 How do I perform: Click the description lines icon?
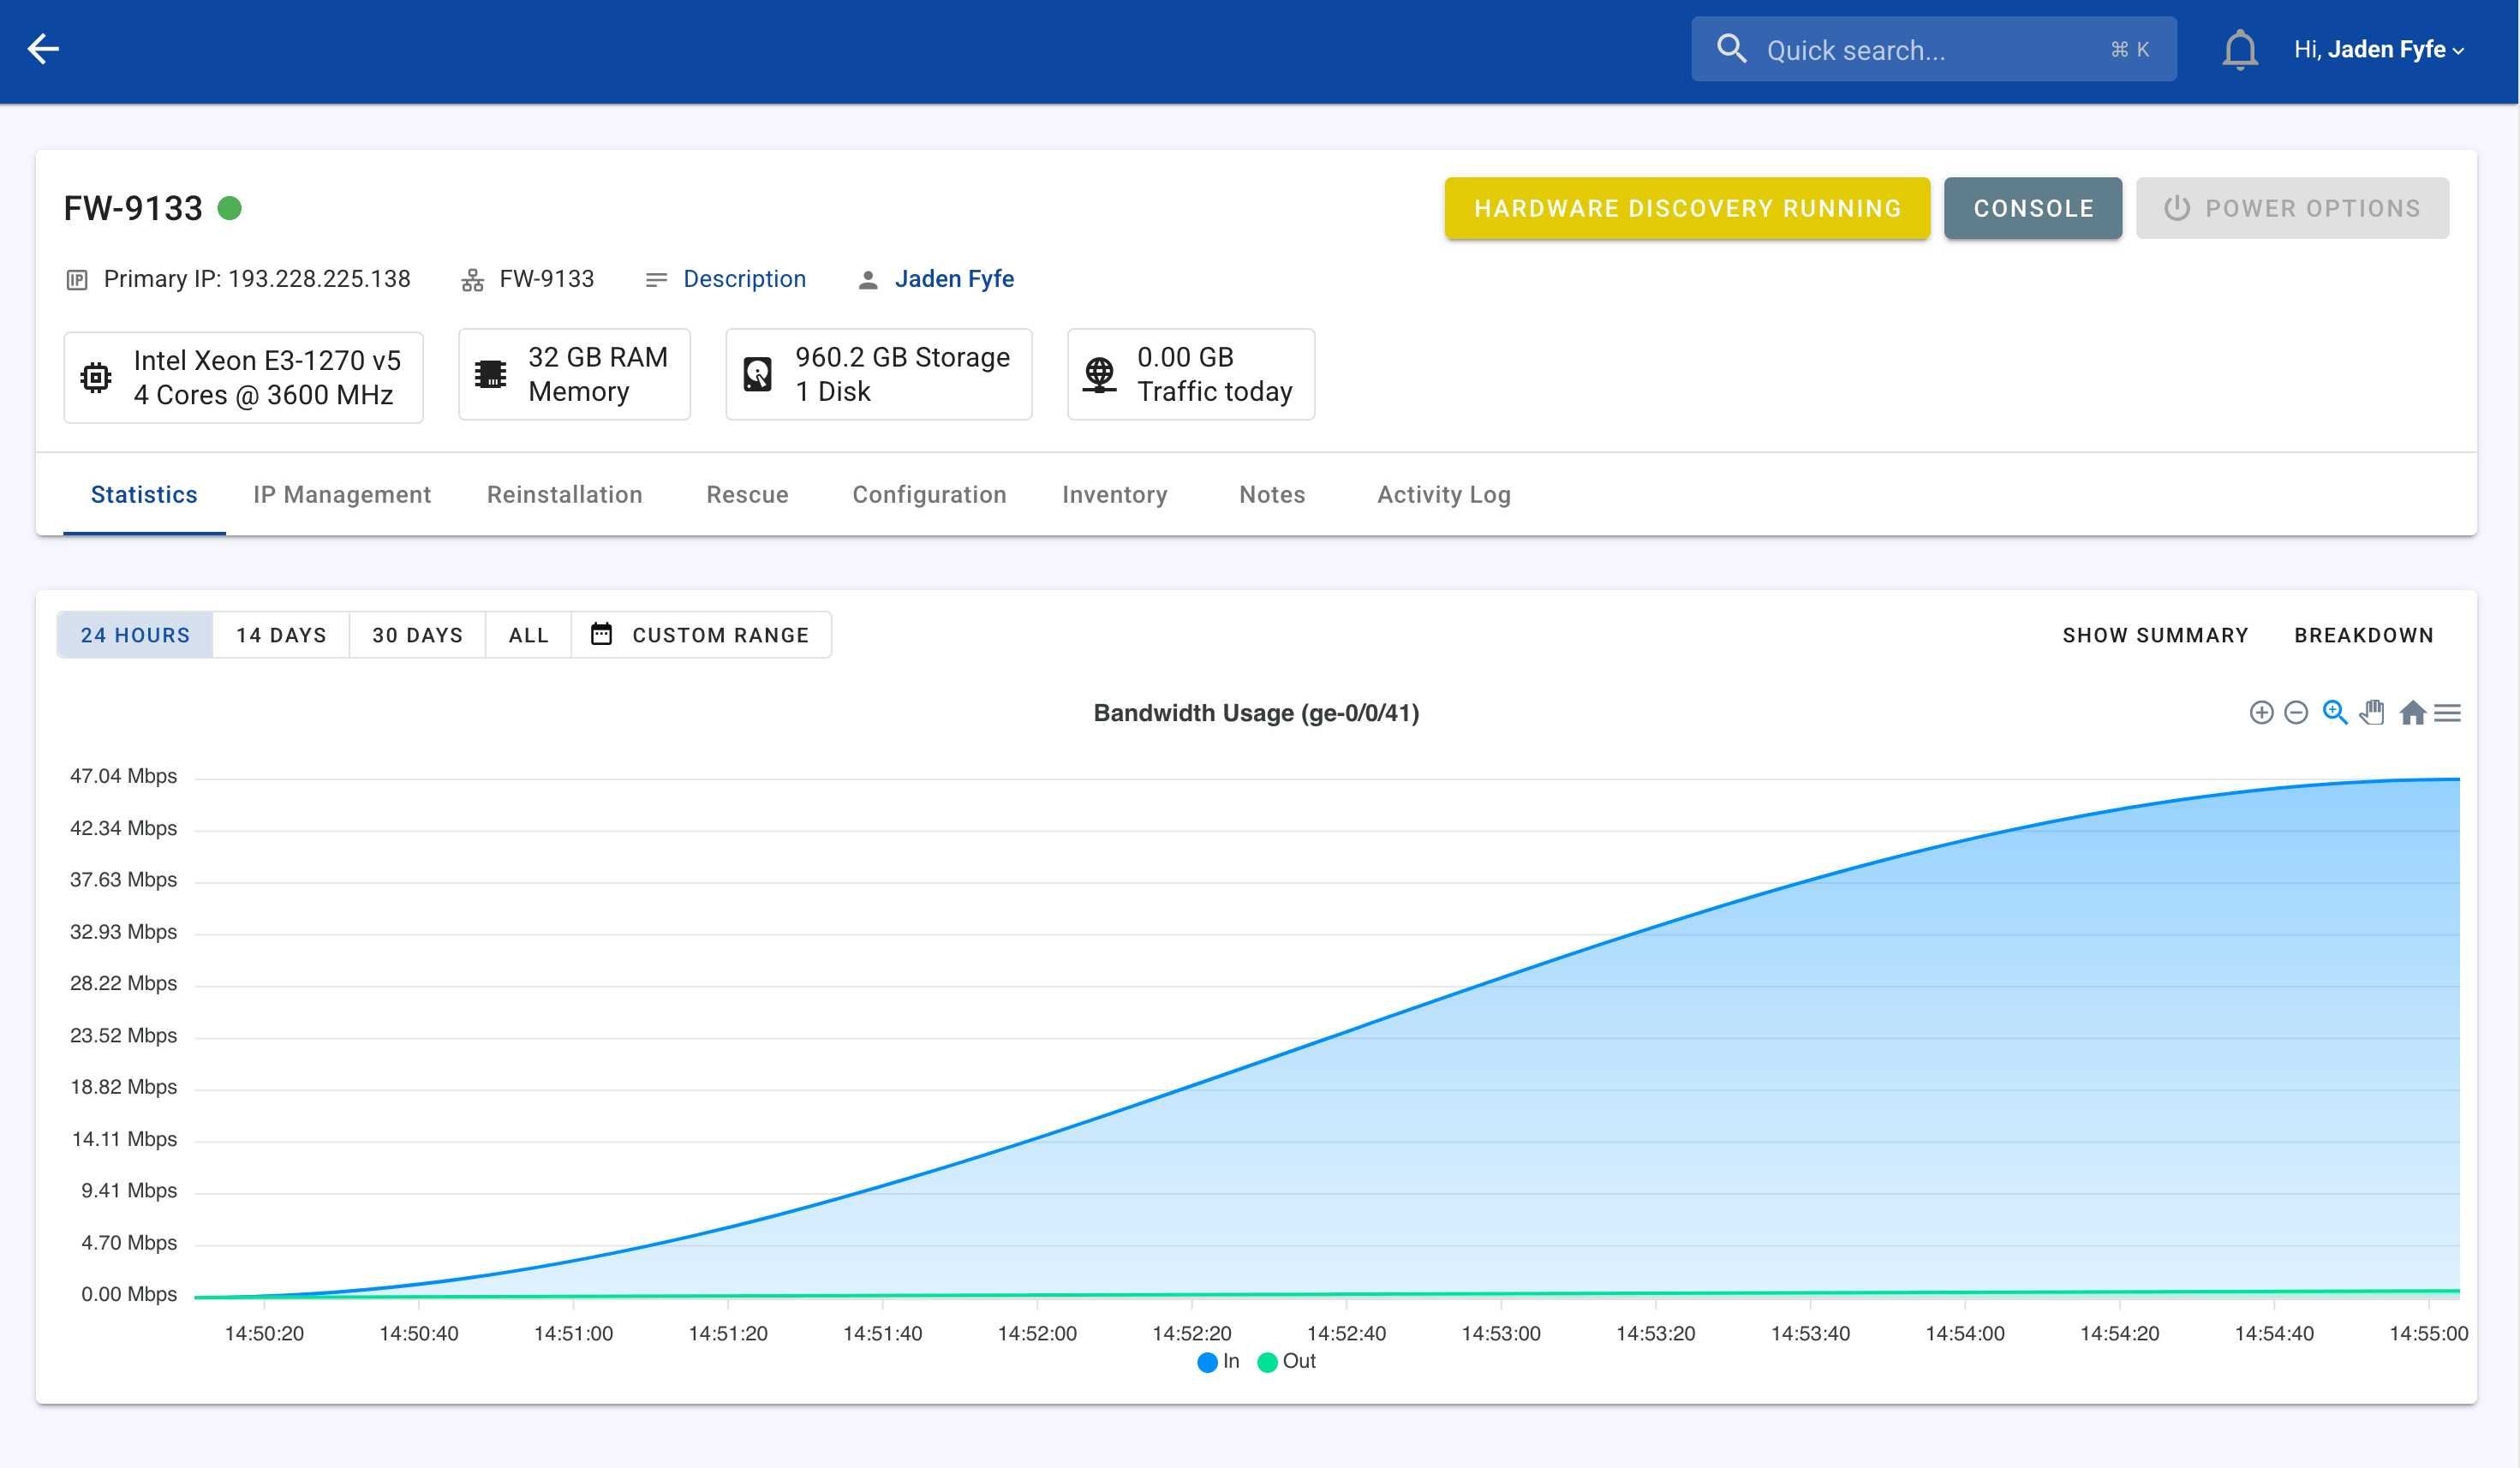[x=656, y=280]
